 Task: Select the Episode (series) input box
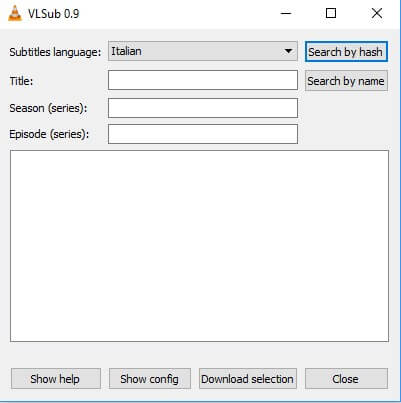pyautogui.click(x=203, y=134)
